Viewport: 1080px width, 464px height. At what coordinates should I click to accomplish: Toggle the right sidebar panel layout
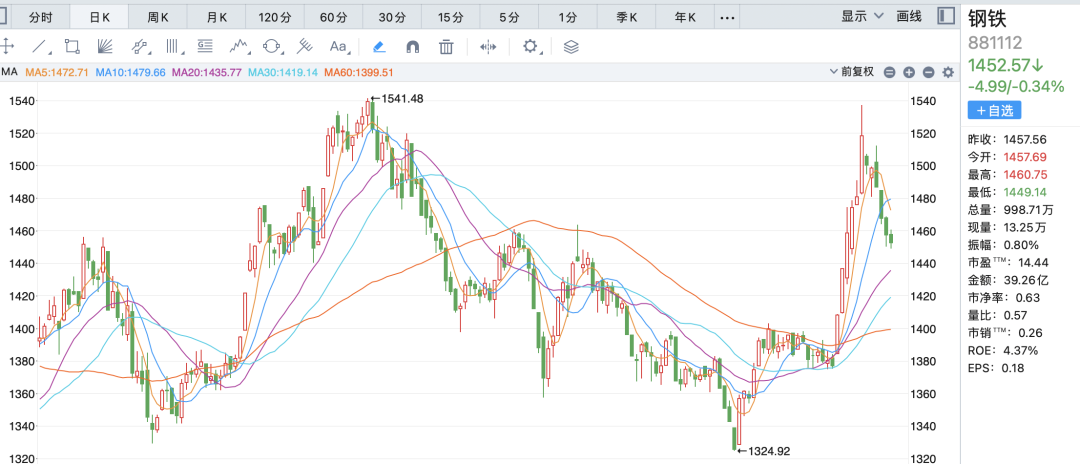[x=946, y=17]
